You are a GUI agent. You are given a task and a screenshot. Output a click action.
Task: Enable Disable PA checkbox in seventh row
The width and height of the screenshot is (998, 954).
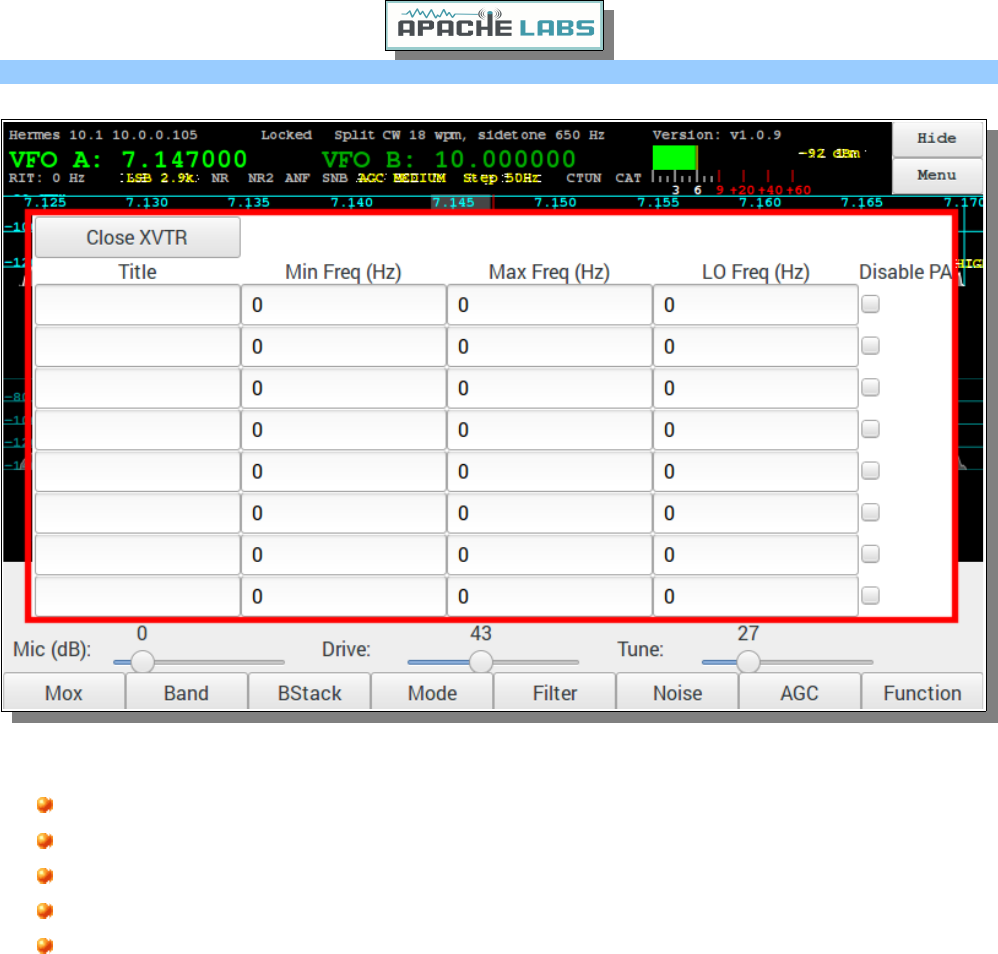point(871,554)
